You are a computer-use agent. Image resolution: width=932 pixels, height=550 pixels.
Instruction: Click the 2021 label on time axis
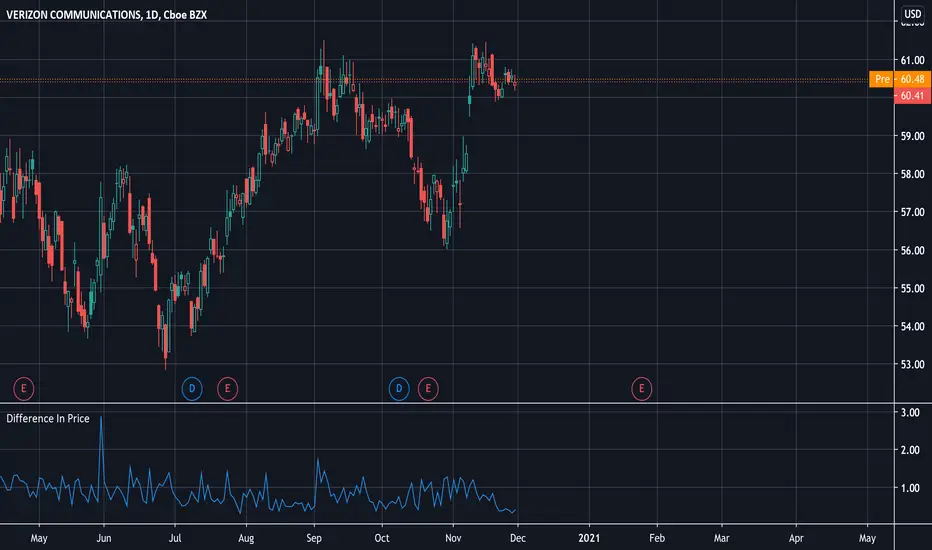pyautogui.click(x=589, y=538)
